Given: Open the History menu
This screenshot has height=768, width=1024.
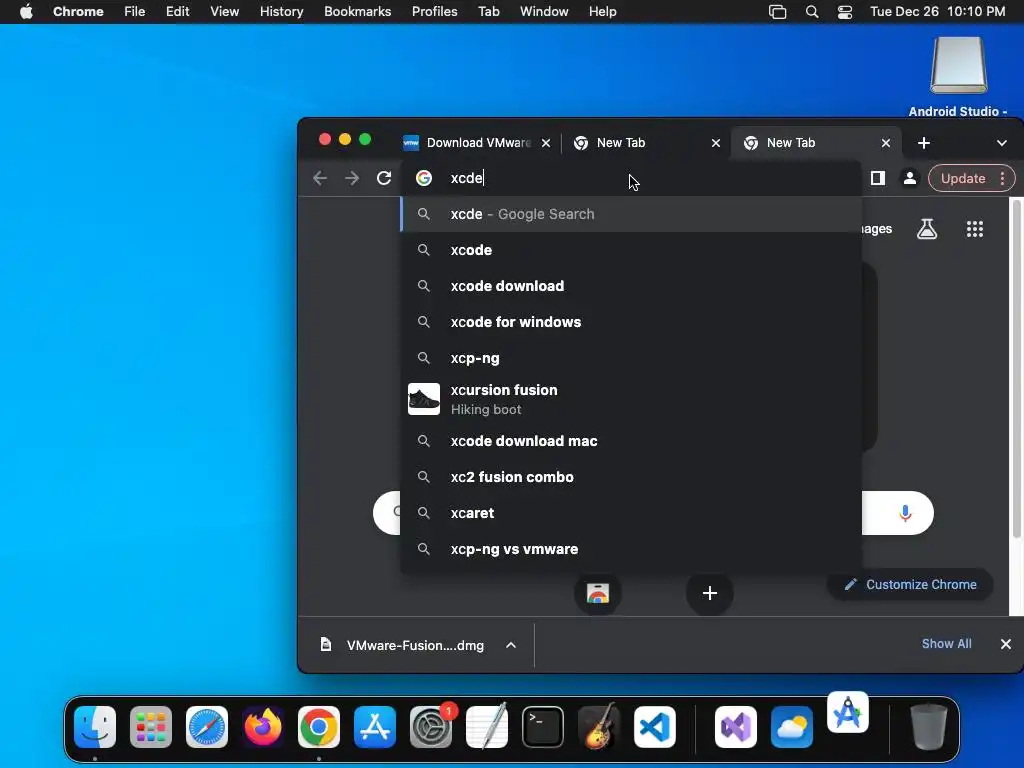Looking at the screenshot, I should tap(281, 12).
